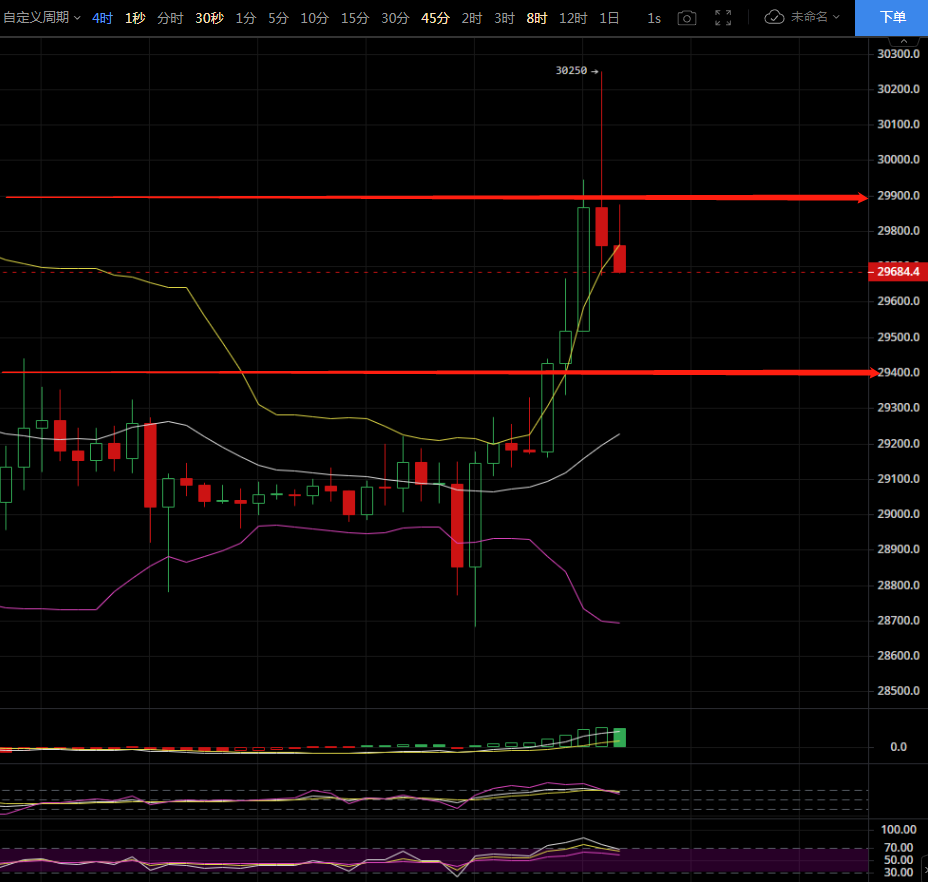
Task: Click the current price label 29684.4
Action: [x=897, y=272]
